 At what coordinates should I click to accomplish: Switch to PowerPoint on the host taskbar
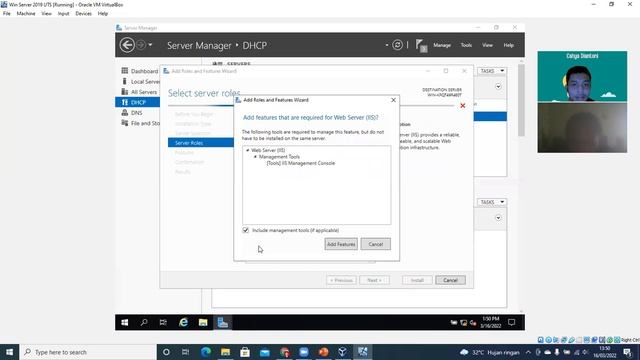[x=323, y=352]
